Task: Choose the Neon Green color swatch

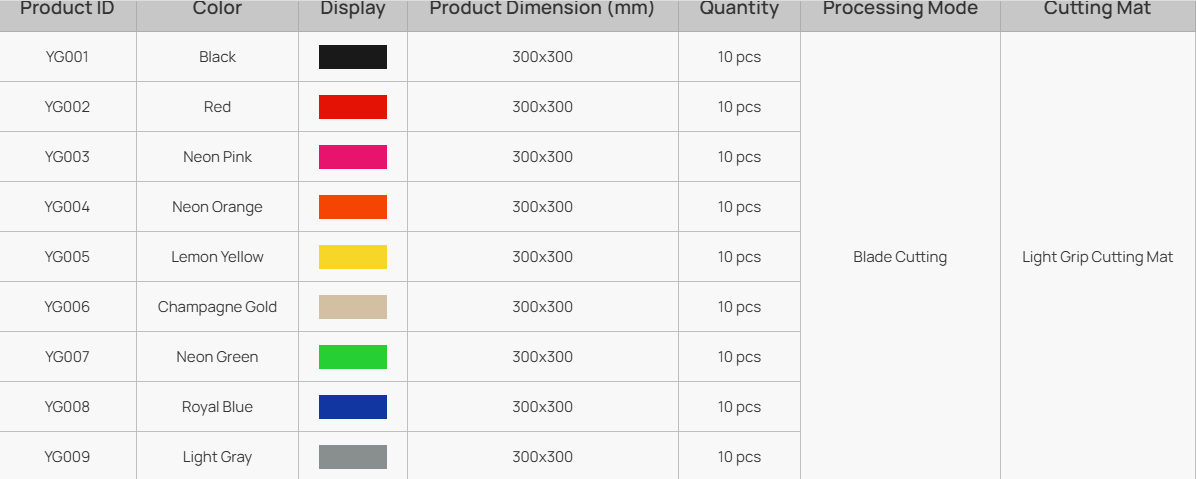Action: [352, 357]
